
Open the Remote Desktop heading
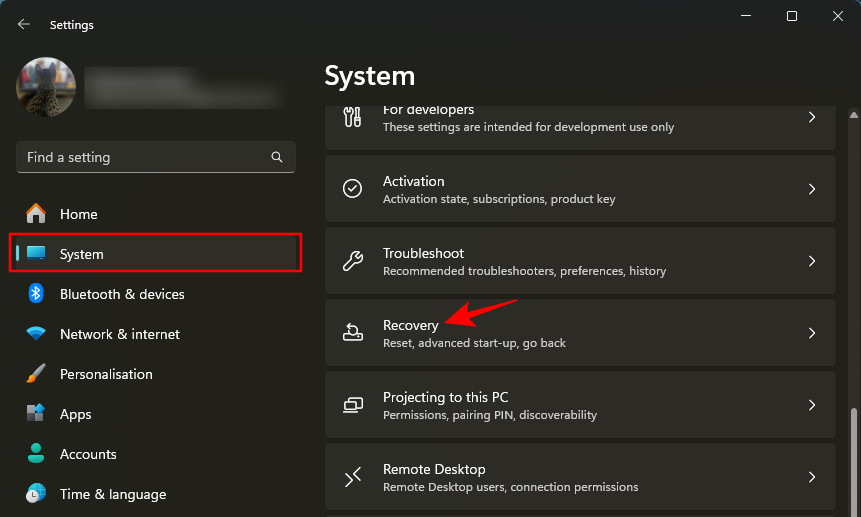(434, 469)
